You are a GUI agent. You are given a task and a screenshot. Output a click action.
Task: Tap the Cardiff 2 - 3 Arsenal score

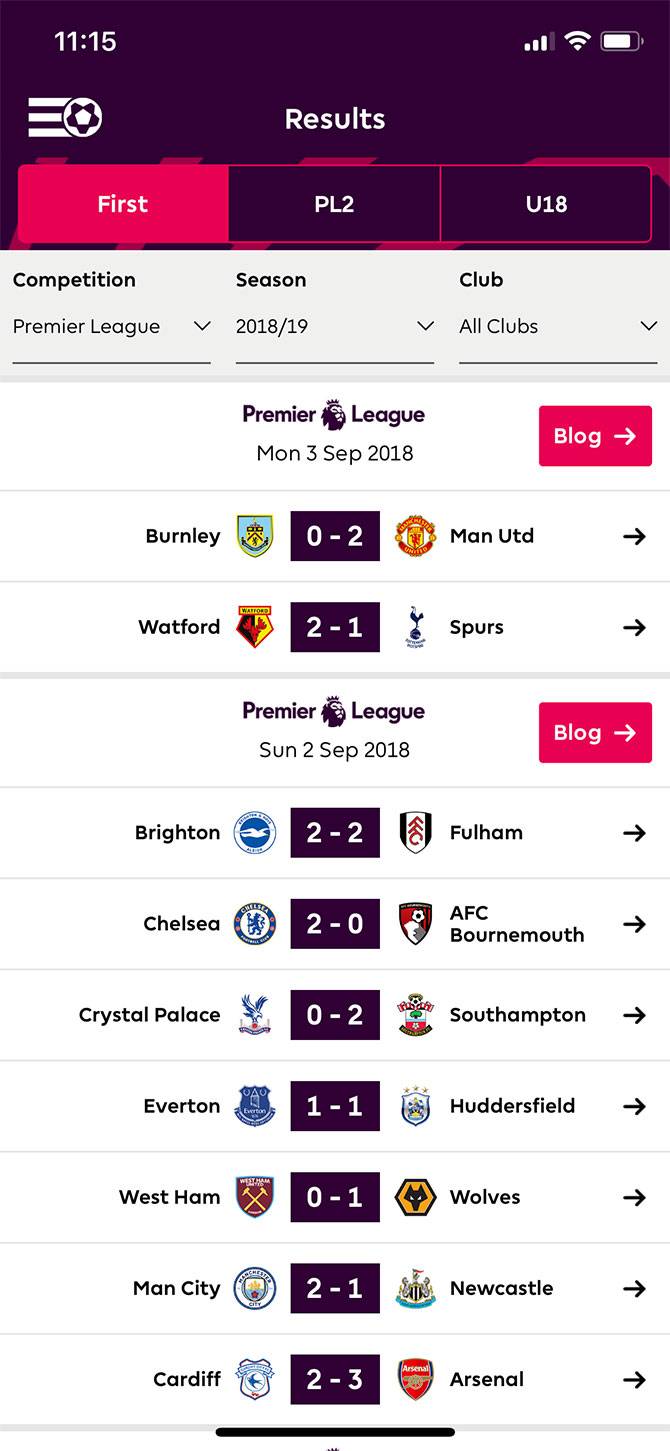[335, 1379]
